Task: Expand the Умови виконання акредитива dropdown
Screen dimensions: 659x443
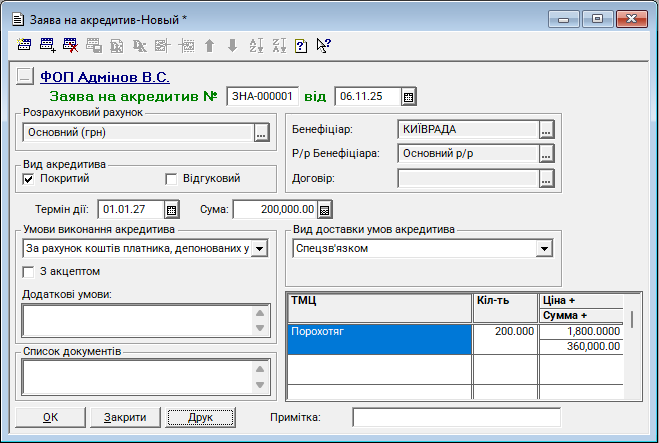Action: tap(259, 248)
